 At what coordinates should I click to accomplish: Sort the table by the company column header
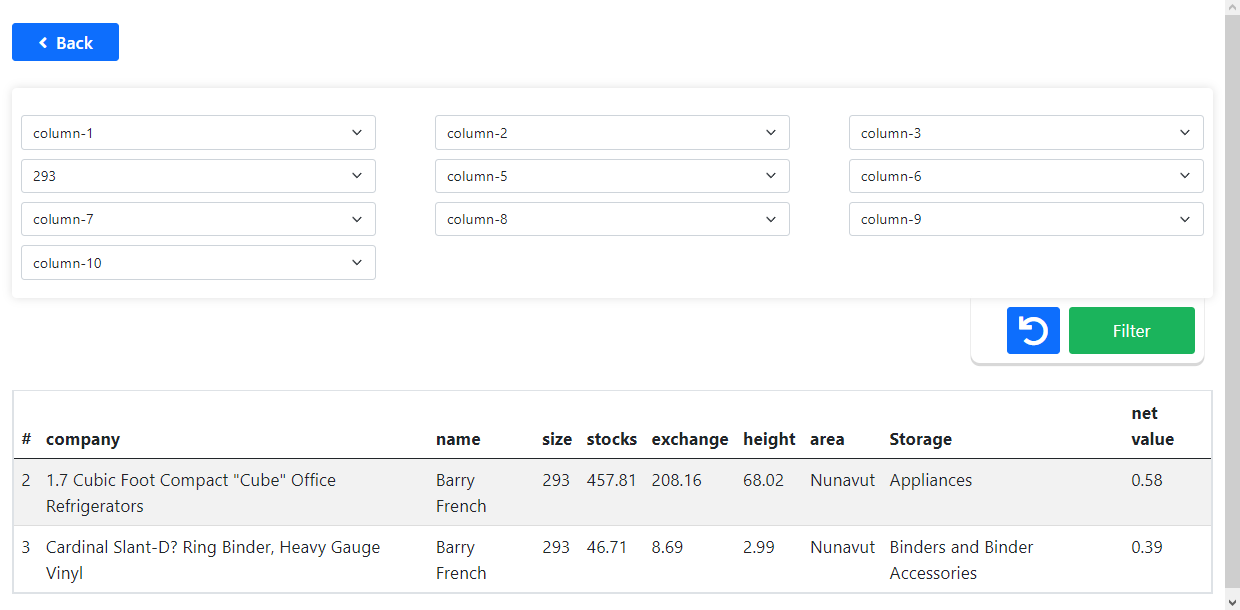[x=82, y=439]
